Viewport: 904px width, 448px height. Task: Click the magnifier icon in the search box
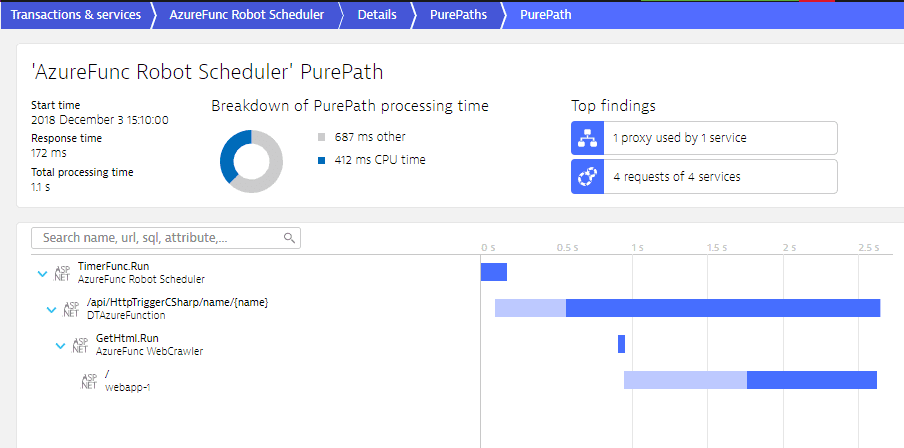tap(289, 238)
